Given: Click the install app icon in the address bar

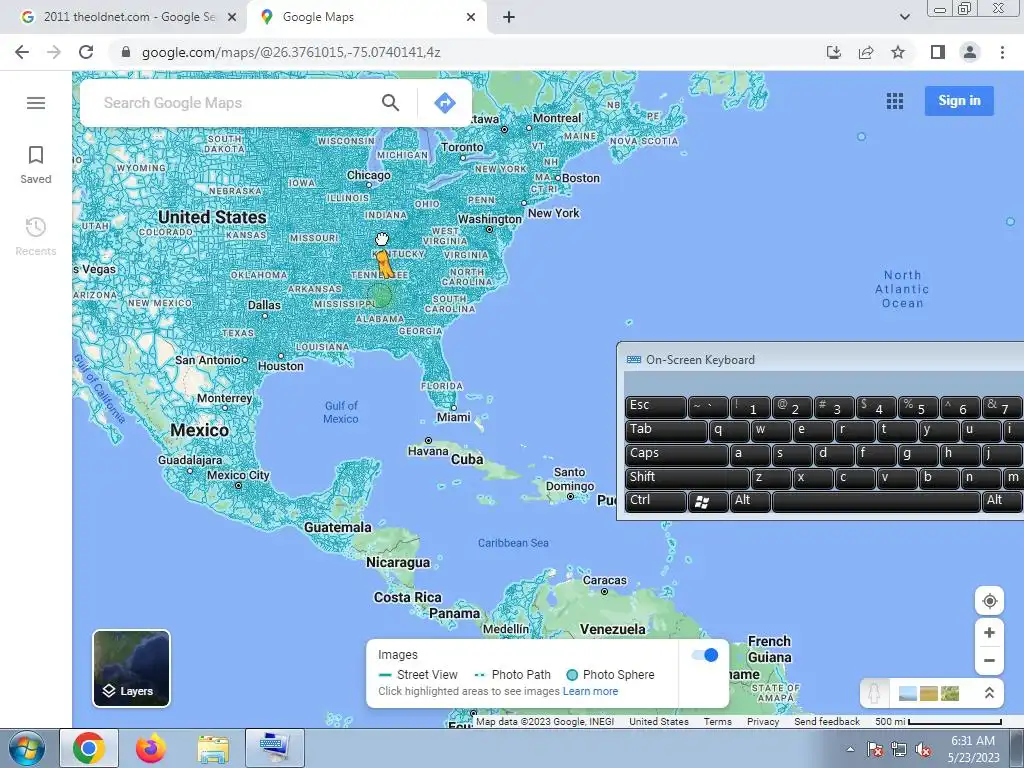Looking at the screenshot, I should (834, 52).
